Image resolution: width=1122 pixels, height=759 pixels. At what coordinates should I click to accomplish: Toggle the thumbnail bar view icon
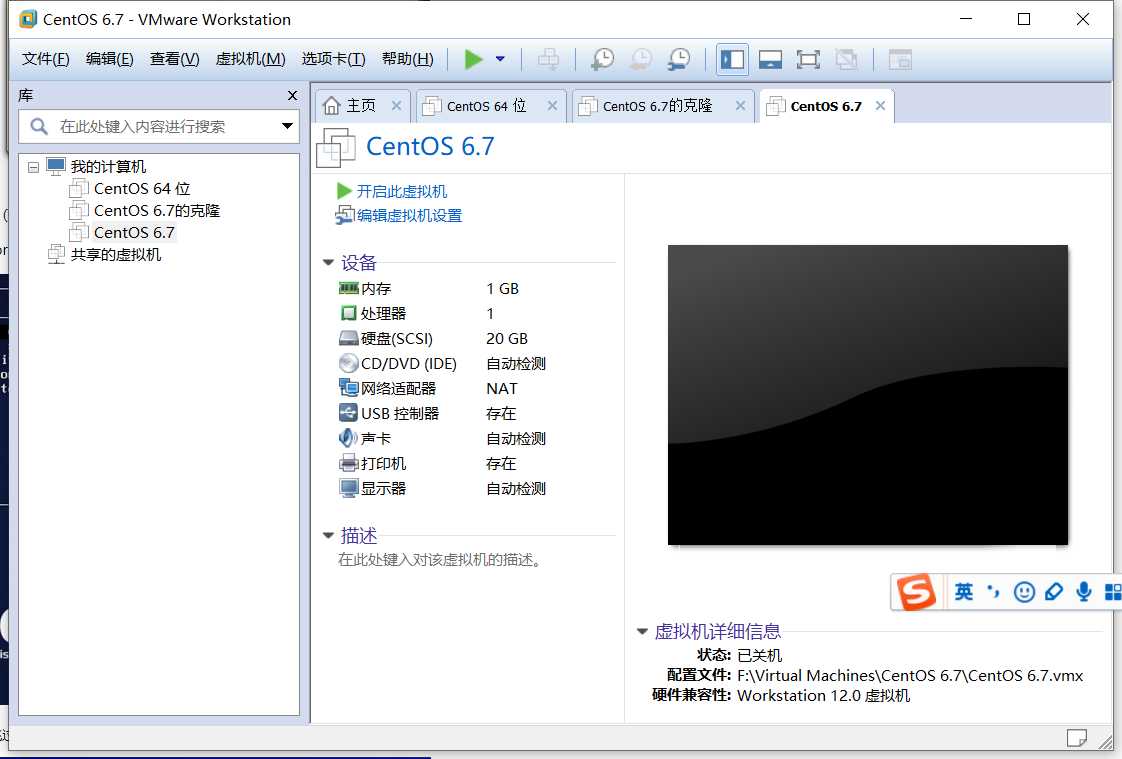tap(770, 59)
